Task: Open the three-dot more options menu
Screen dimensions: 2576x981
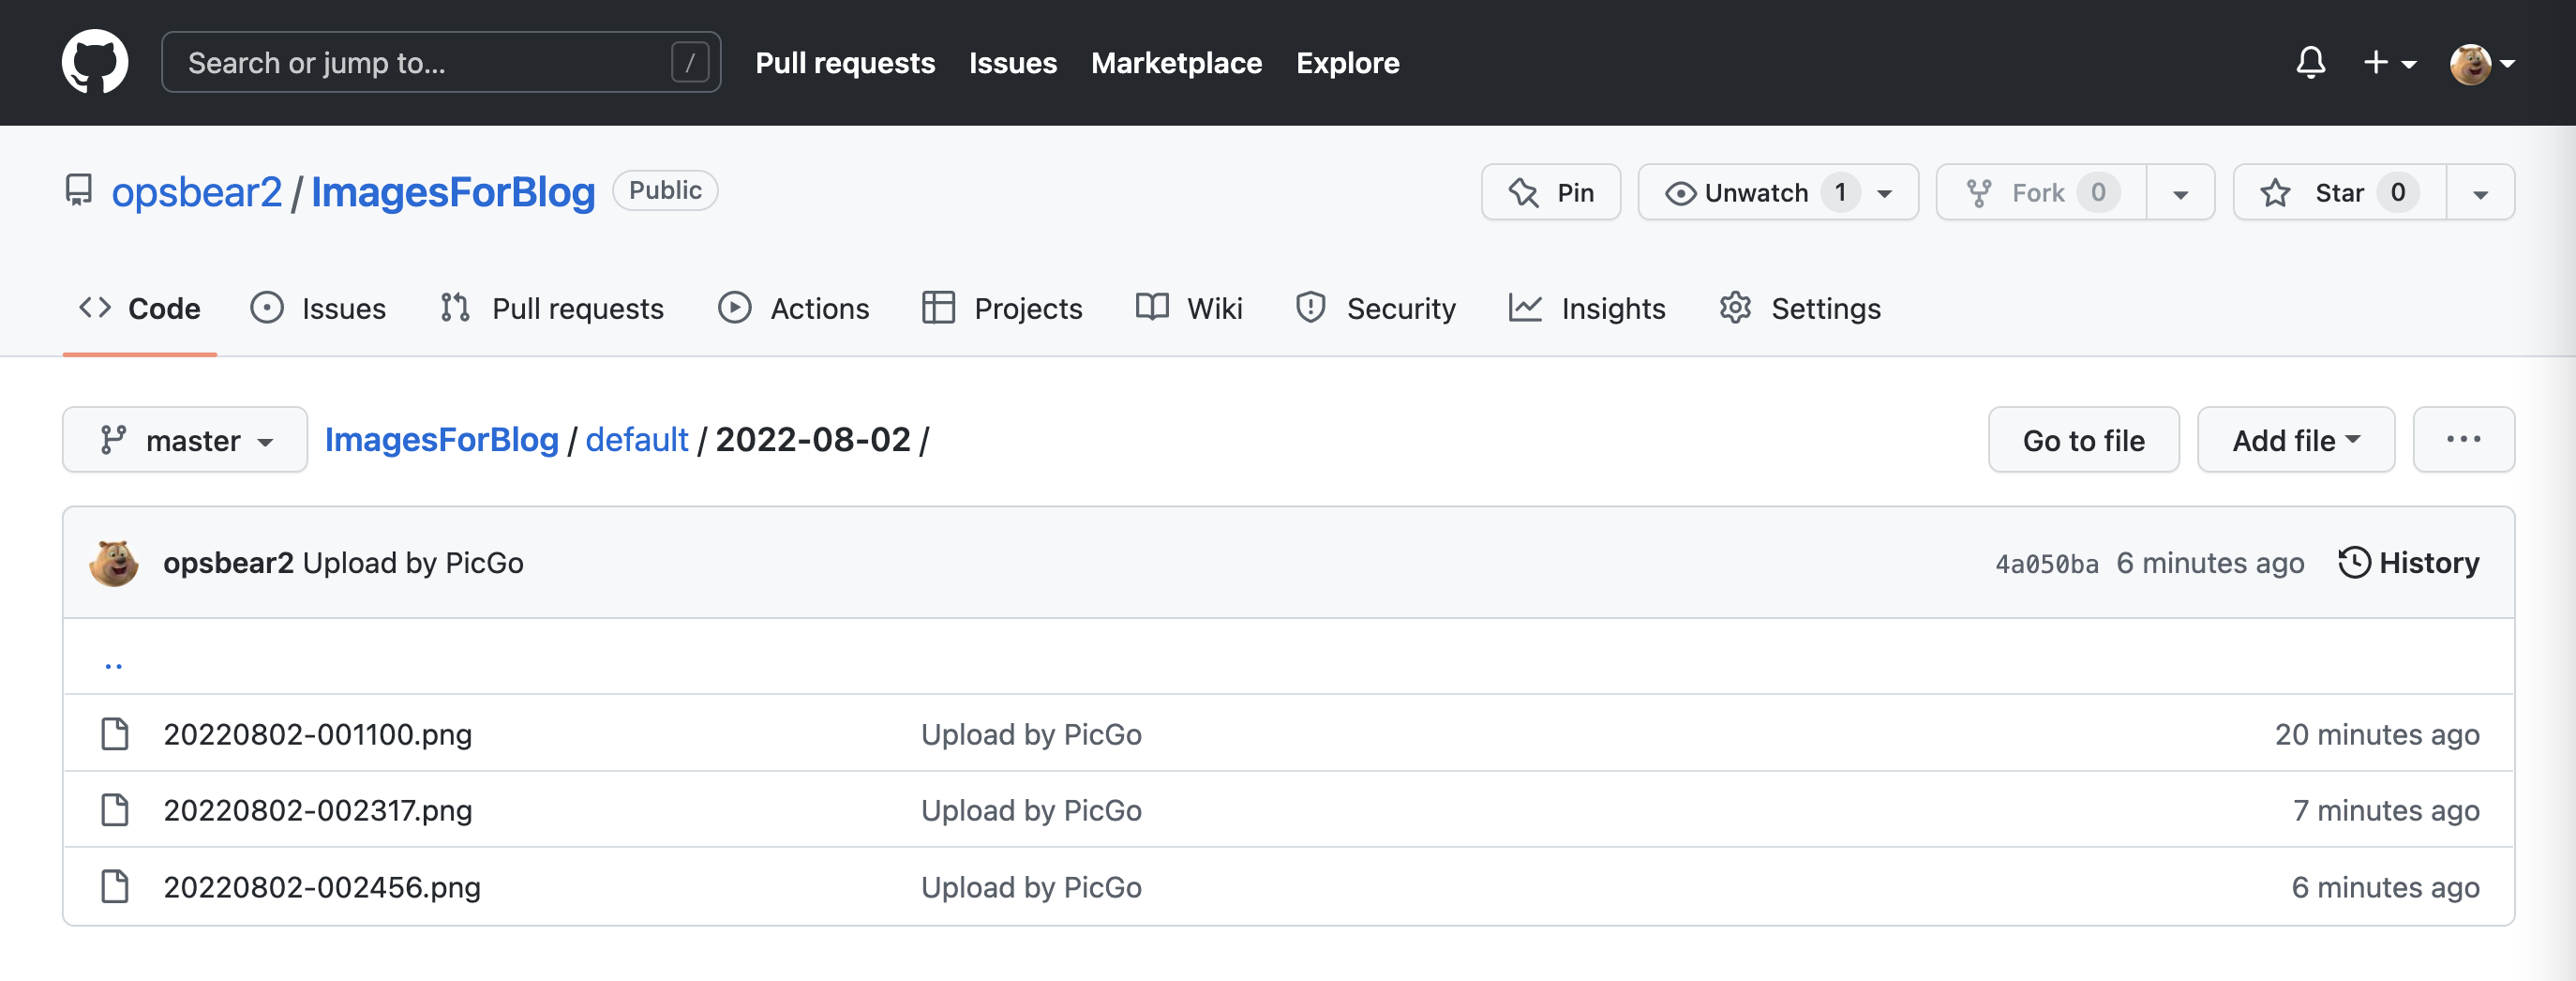Action: tap(2463, 439)
